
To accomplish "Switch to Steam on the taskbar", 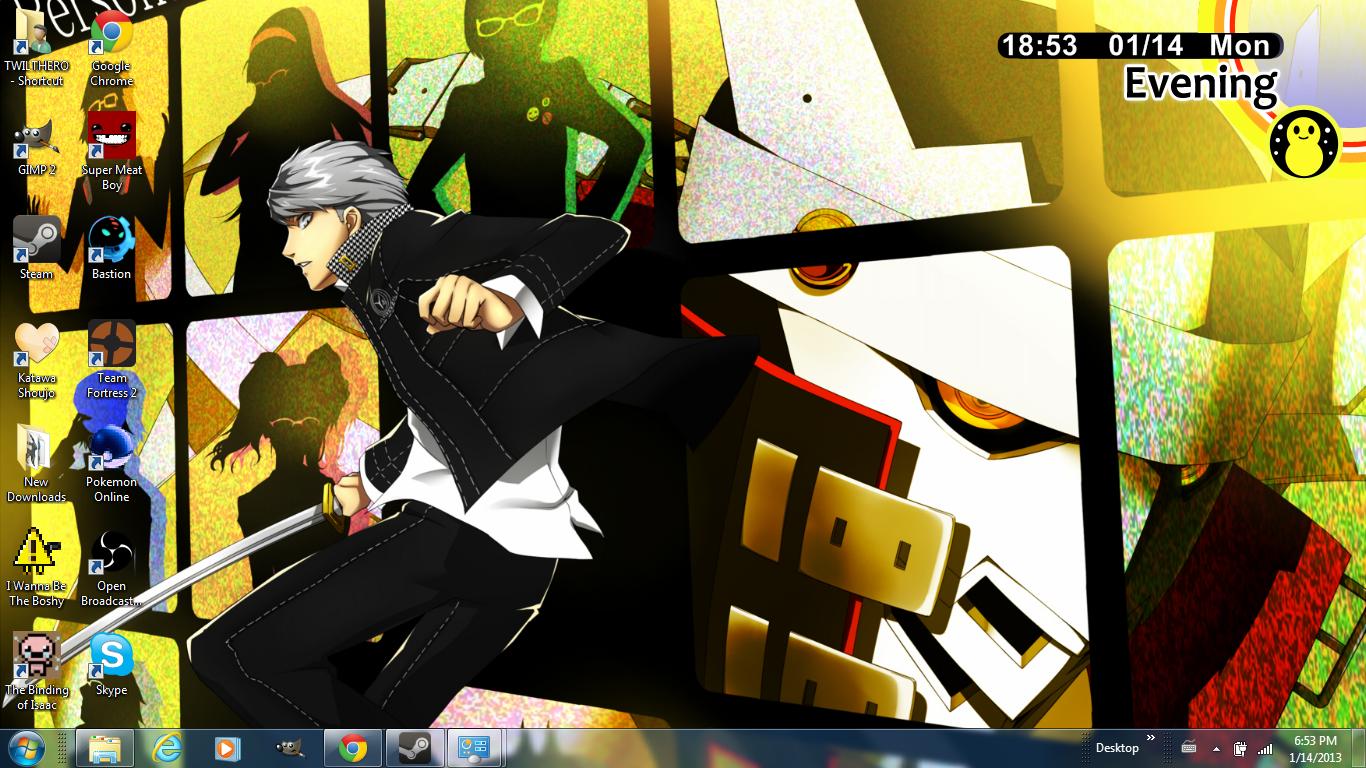I will [414, 748].
